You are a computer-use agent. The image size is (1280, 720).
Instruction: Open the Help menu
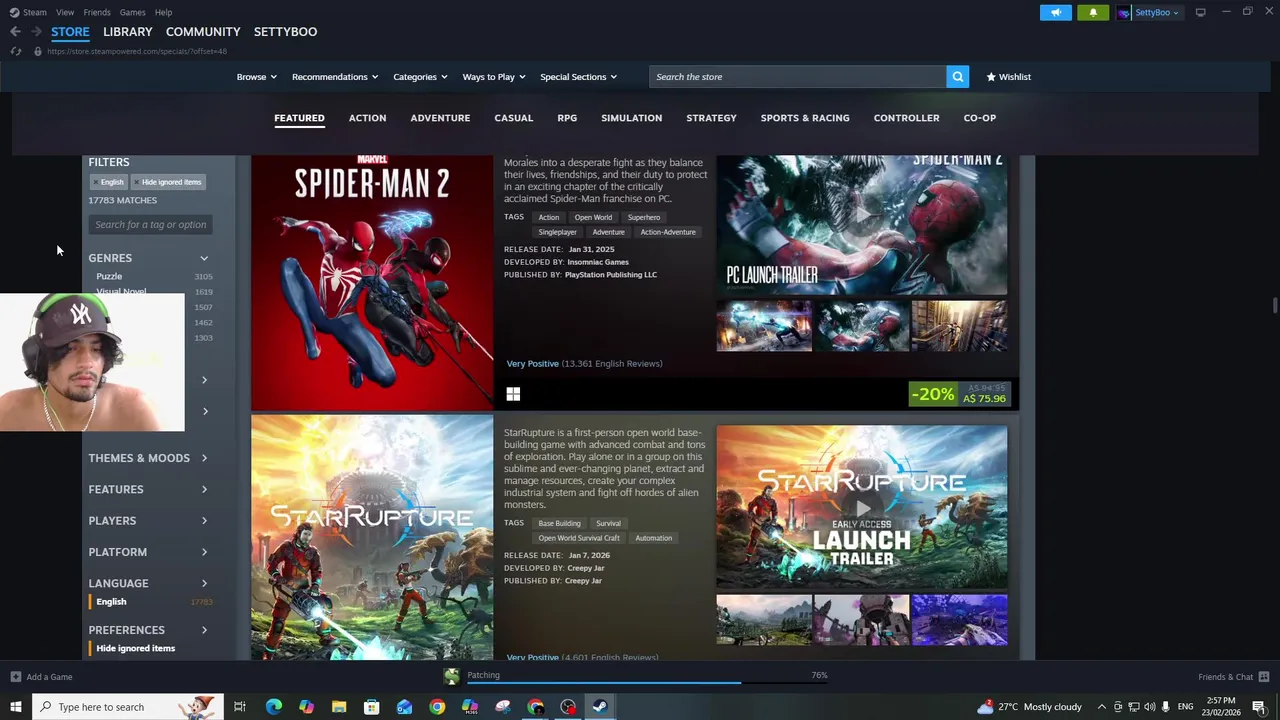[x=163, y=12]
